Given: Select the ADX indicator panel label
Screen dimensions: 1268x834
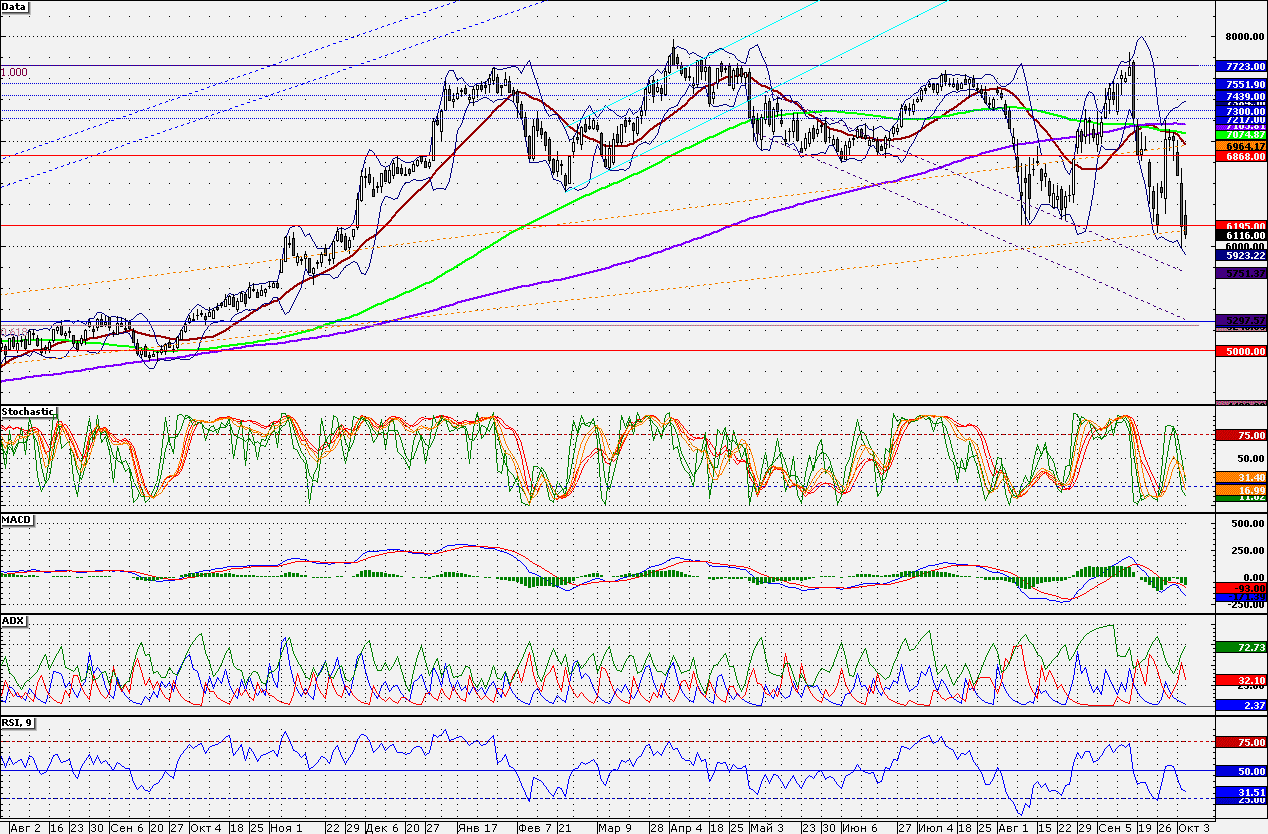Looking at the screenshot, I should 13,621.
